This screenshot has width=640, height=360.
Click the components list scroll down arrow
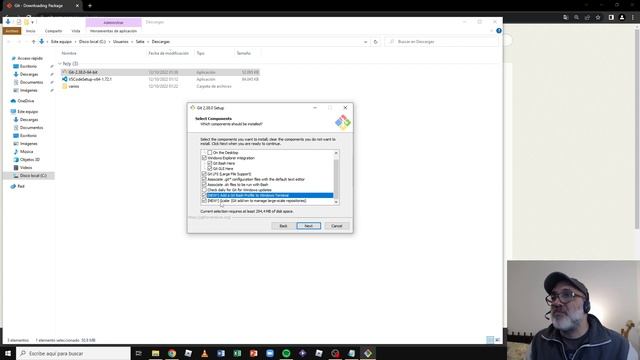point(336,202)
